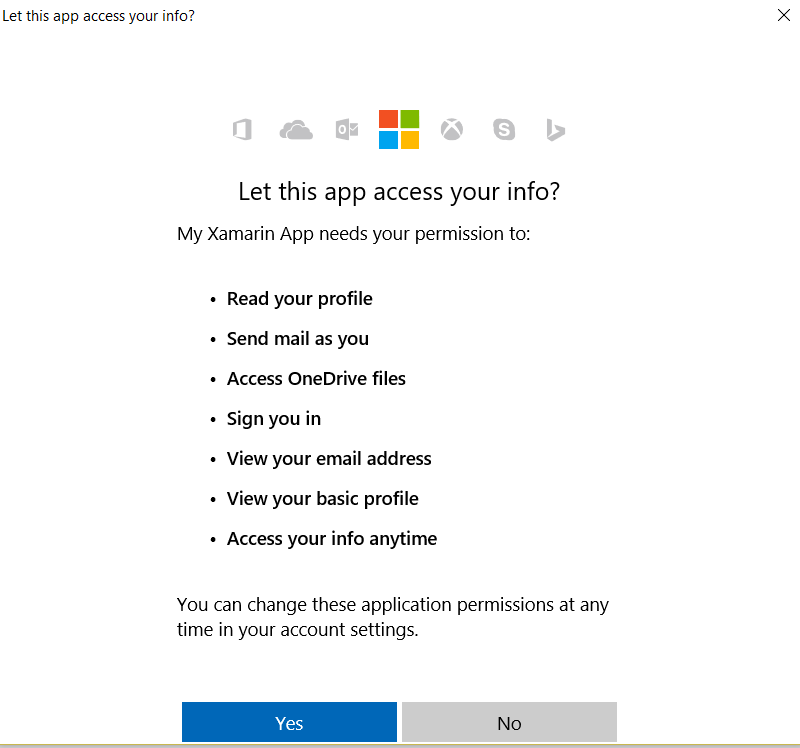The width and height of the screenshot is (800, 748).
Task: Close the permission dialog window
Action: click(x=784, y=15)
